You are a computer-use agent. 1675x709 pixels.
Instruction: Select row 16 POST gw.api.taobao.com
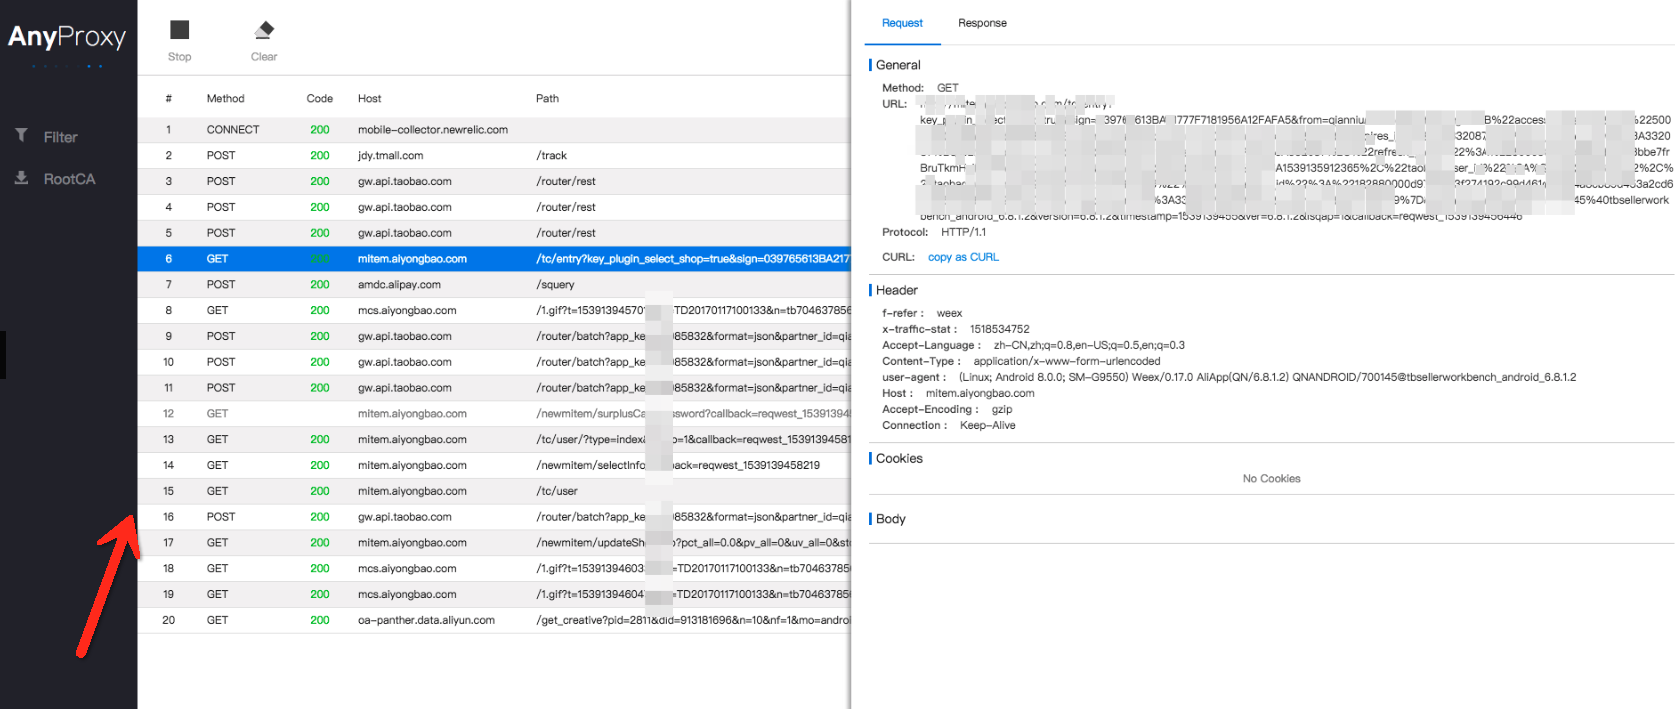(494, 517)
